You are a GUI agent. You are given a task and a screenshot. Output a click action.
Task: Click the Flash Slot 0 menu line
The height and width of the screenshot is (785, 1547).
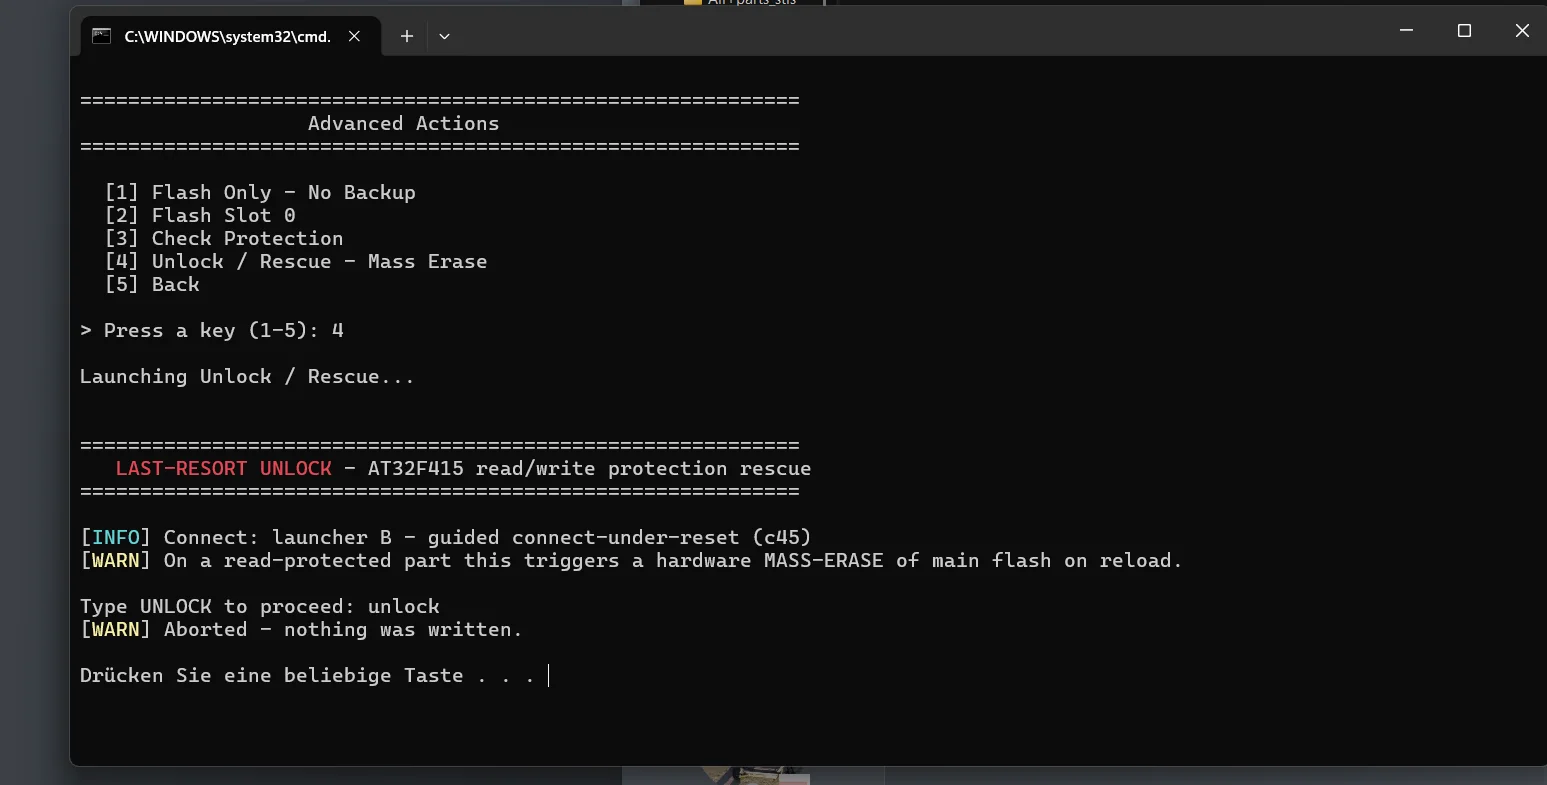click(200, 215)
